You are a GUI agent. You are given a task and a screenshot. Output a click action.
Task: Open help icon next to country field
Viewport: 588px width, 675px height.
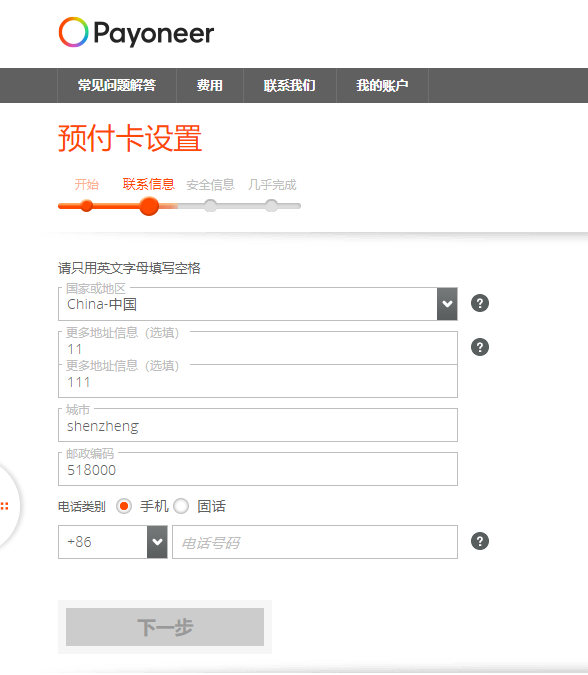click(480, 303)
